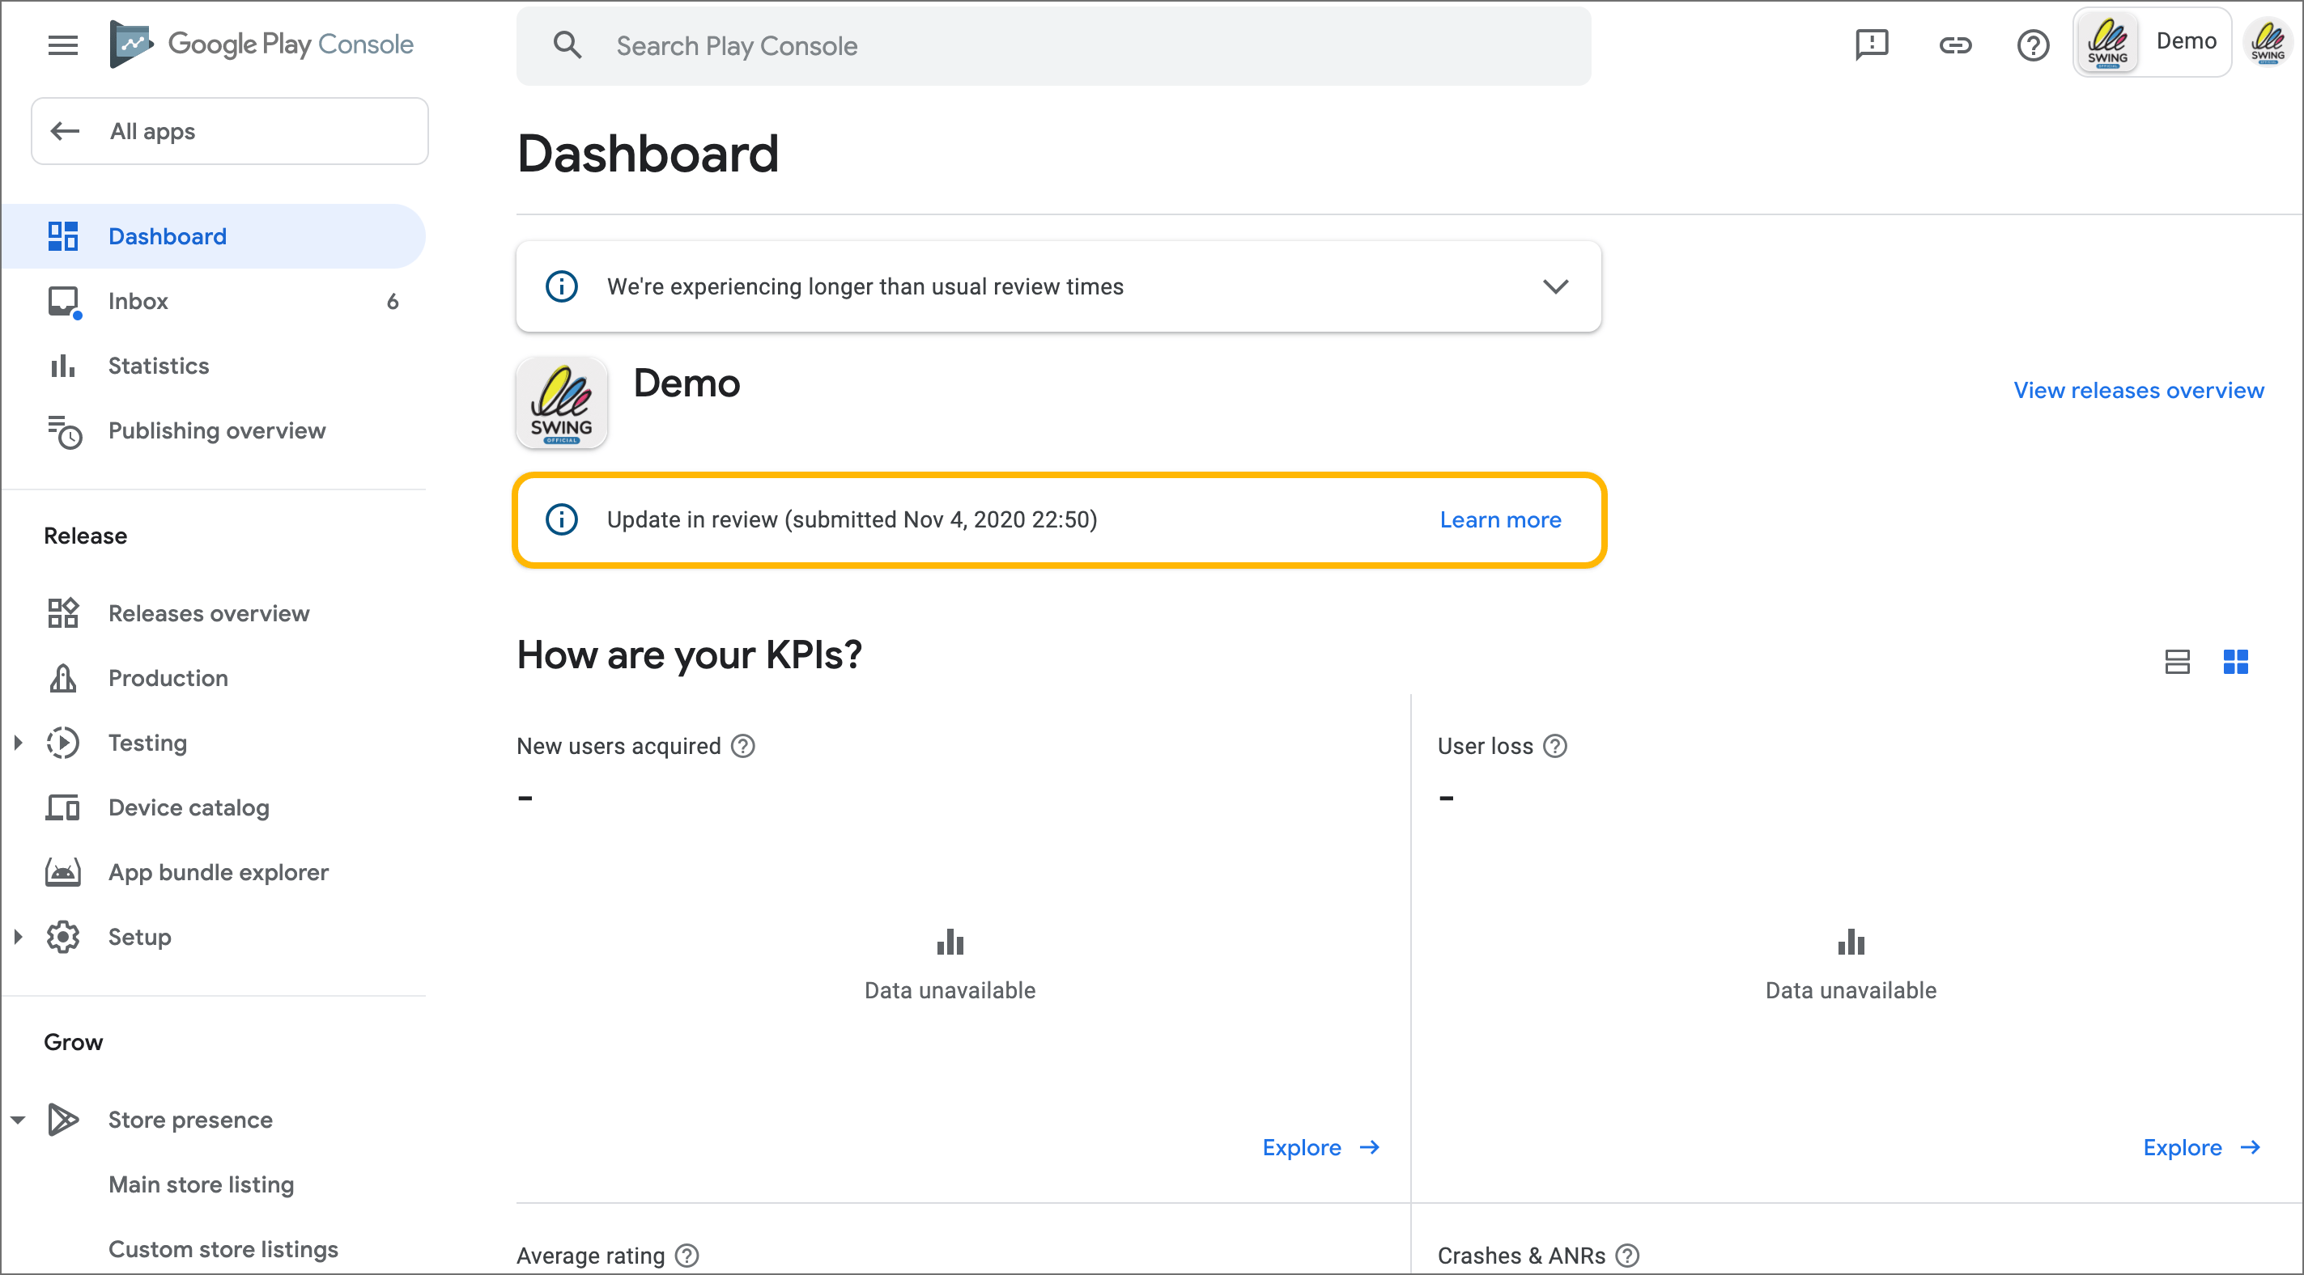Switch KPIs to list view layout

tap(2177, 661)
